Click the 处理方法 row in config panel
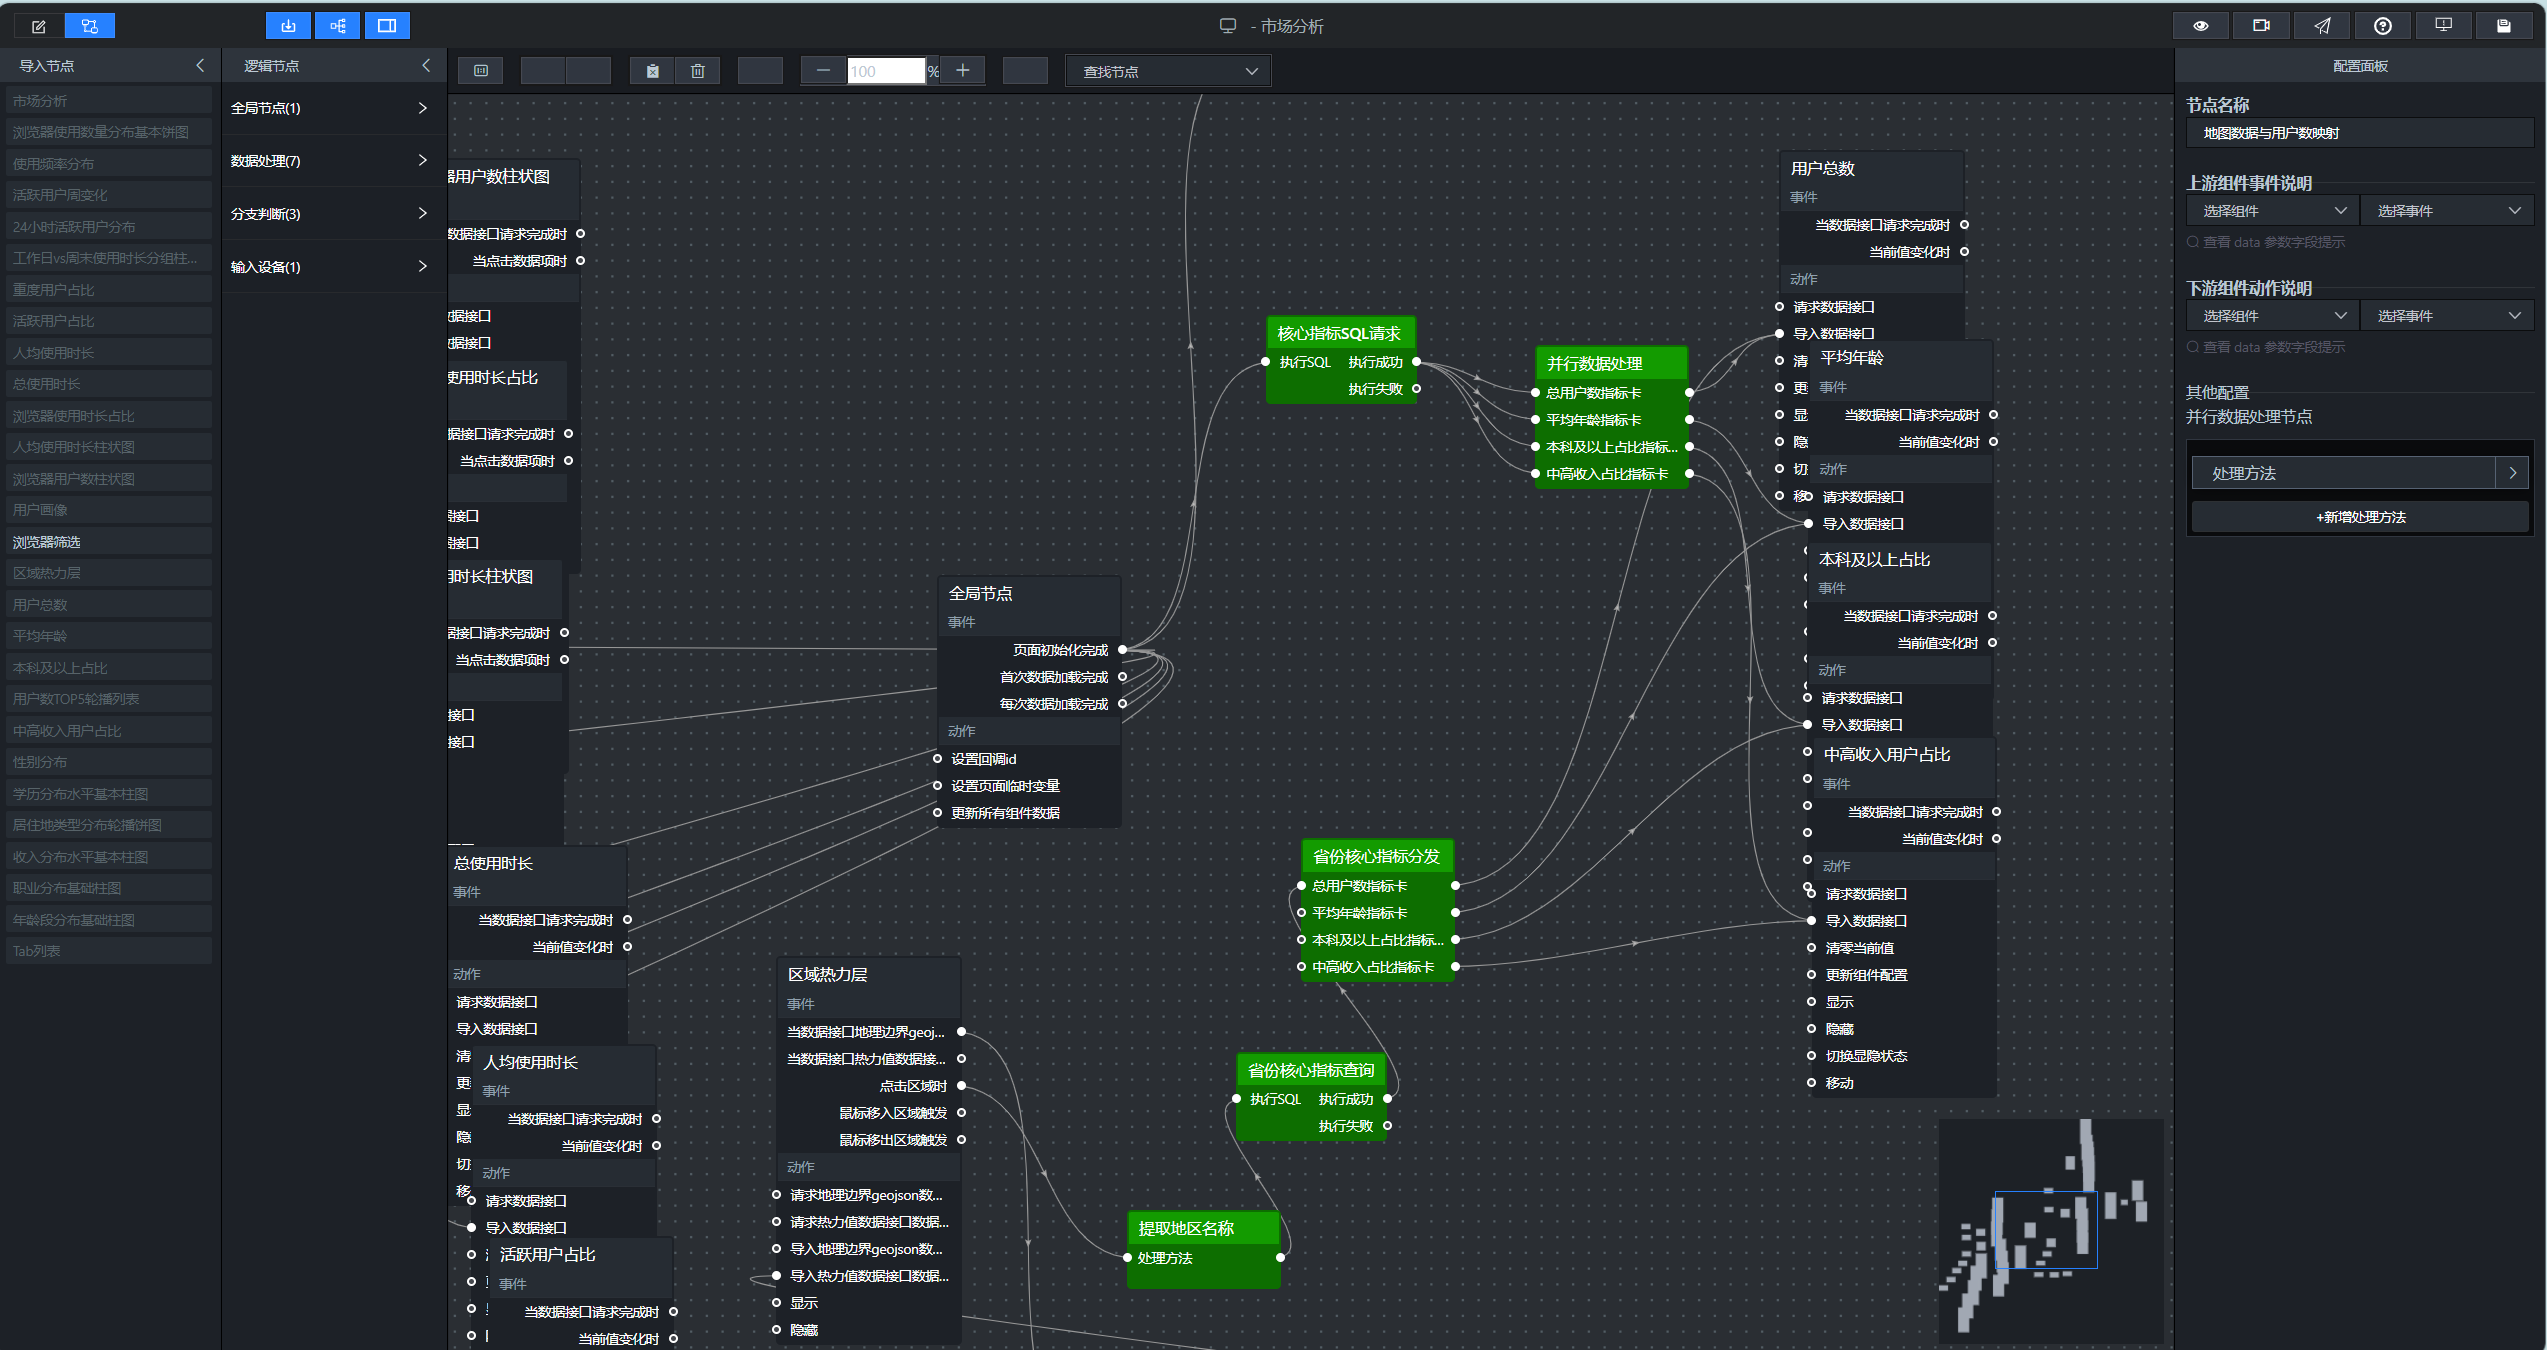 coord(2360,473)
